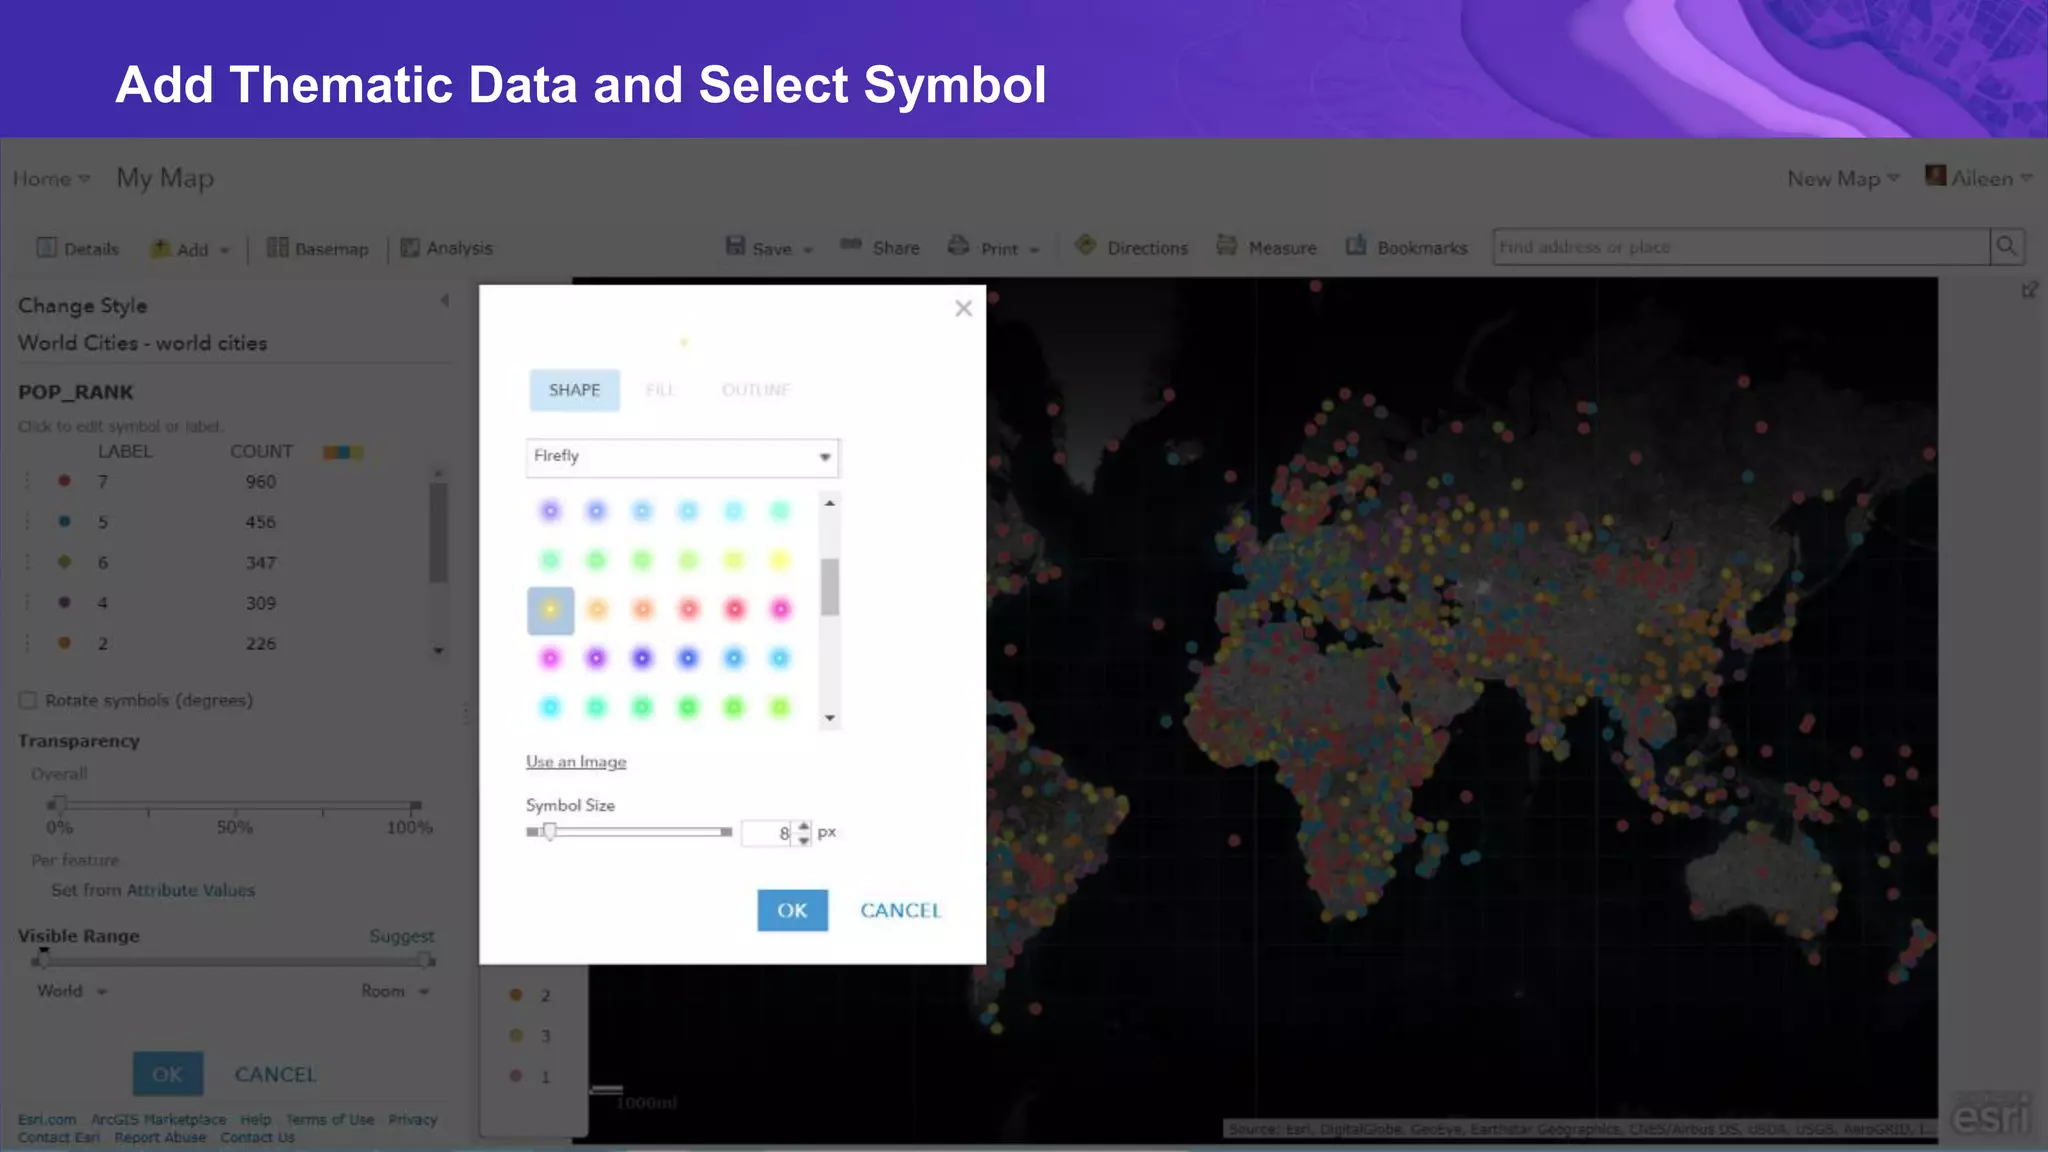Confirm symbol dialog with OK
This screenshot has height=1152, width=2048.
click(x=792, y=910)
